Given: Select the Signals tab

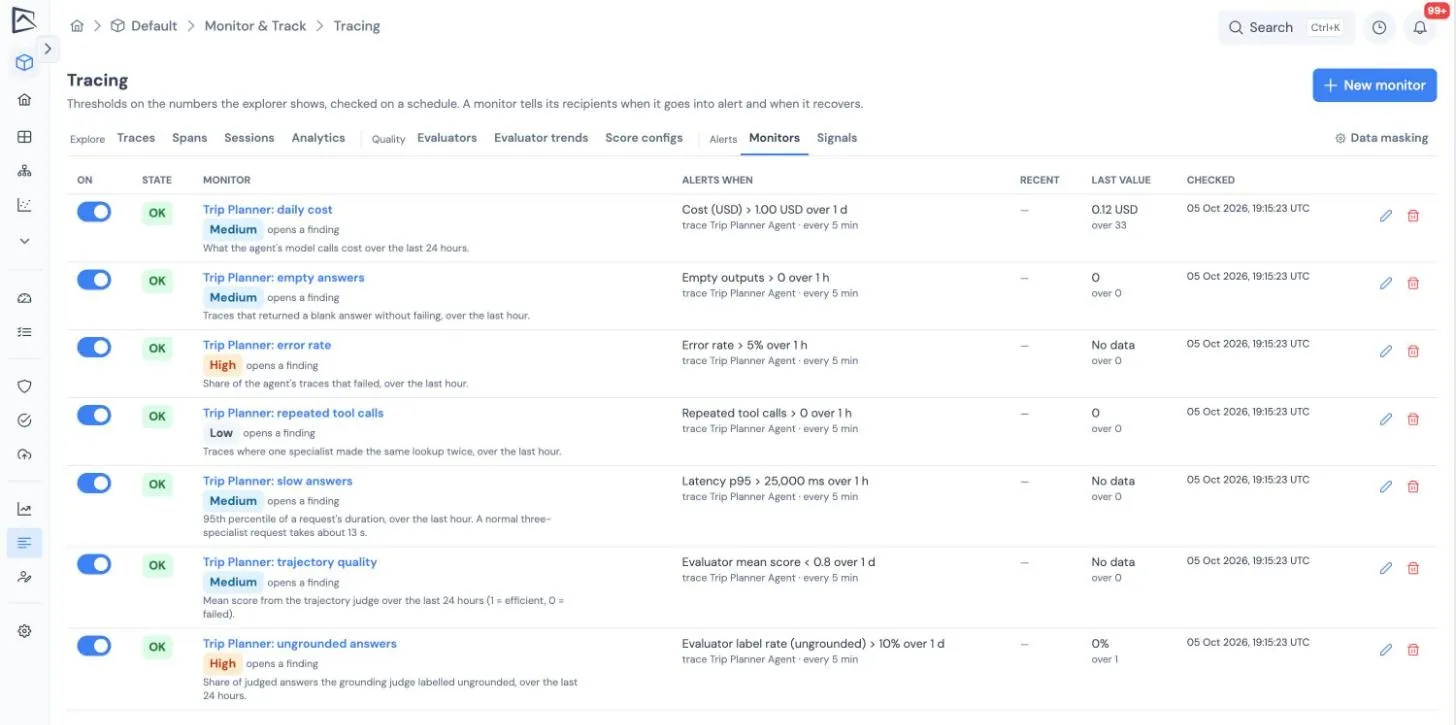Looking at the screenshot, I should [837, 138].
